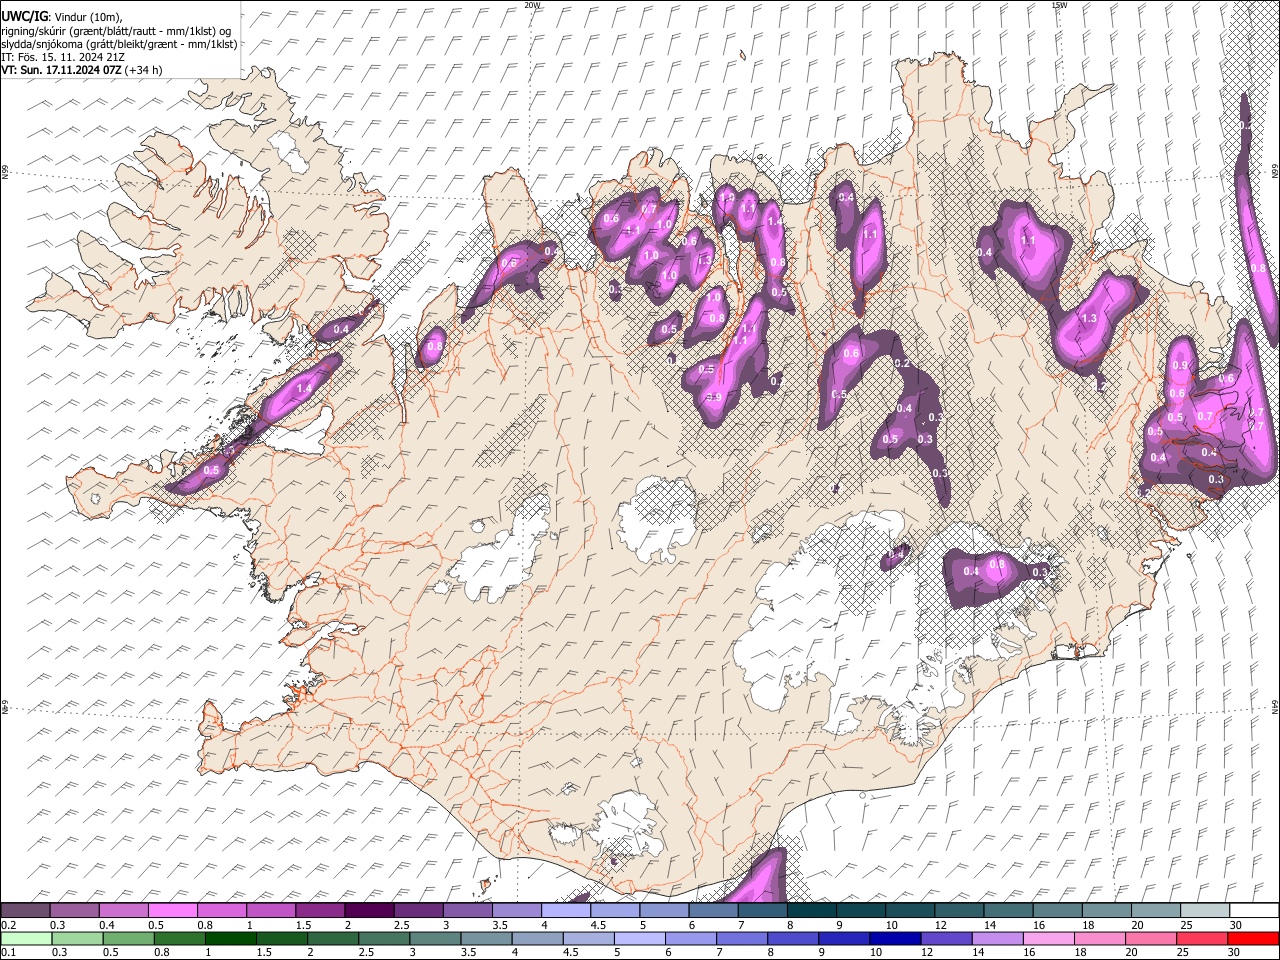Click the 'VT: Sun. 17.11.2024 07Z (+34 h)' line
The image size is (1280, 960).
click(x=82, y=70)
